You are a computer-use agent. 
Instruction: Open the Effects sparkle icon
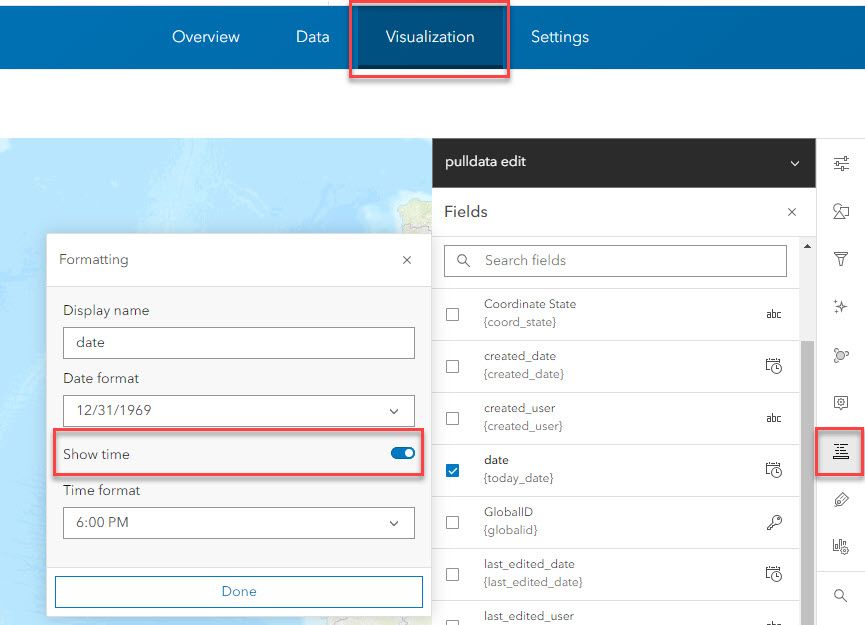click(841, 307)
